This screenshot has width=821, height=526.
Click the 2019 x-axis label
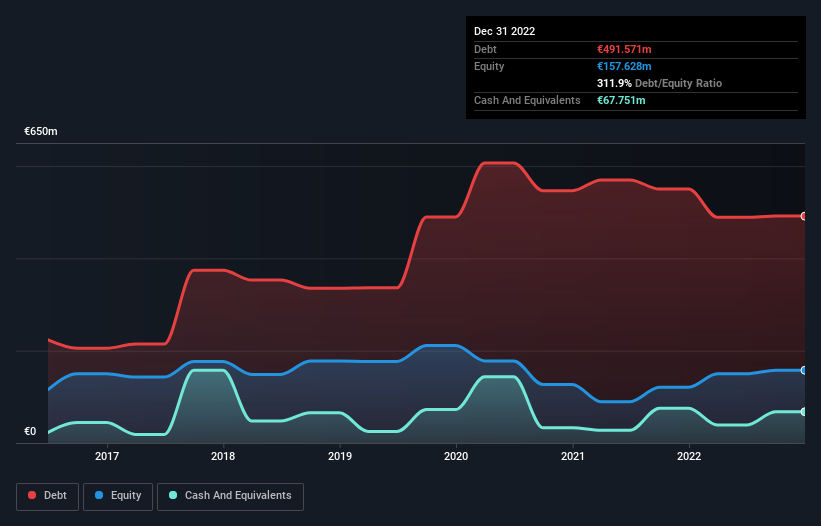pos(340,456)
